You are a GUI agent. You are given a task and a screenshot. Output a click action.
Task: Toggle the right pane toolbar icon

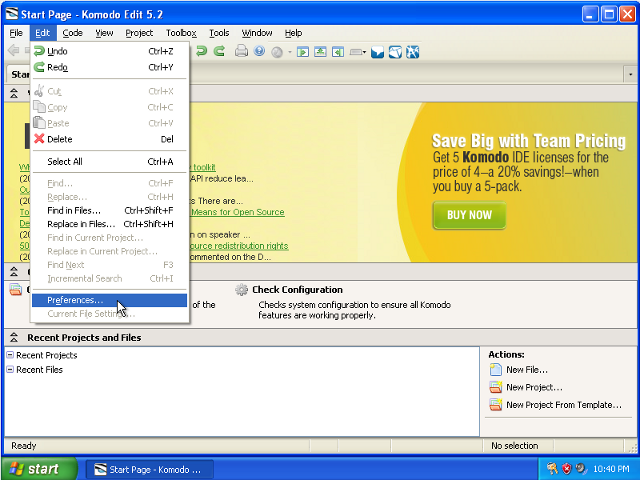click(x=338, y=52)
